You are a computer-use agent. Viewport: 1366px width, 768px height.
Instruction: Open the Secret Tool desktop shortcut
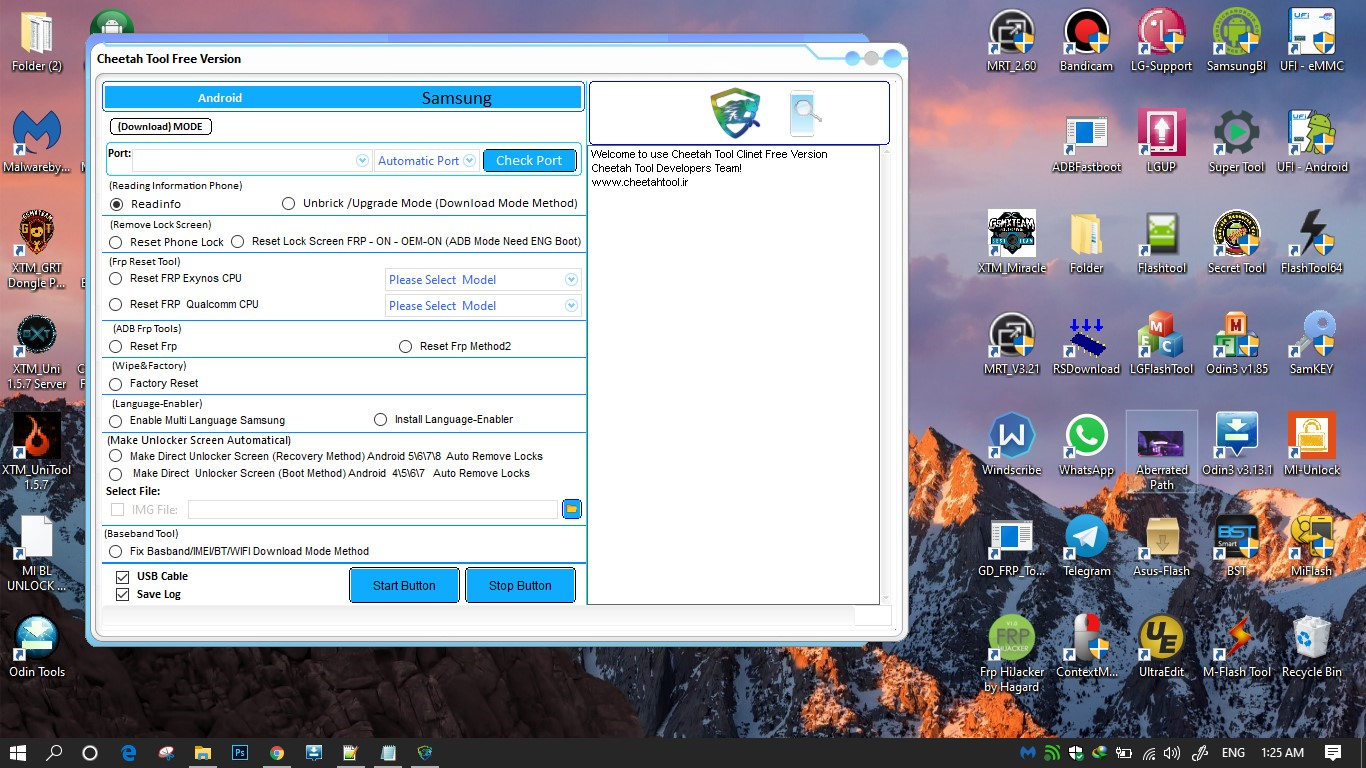pyautogui.click(x=1237, y=243)
